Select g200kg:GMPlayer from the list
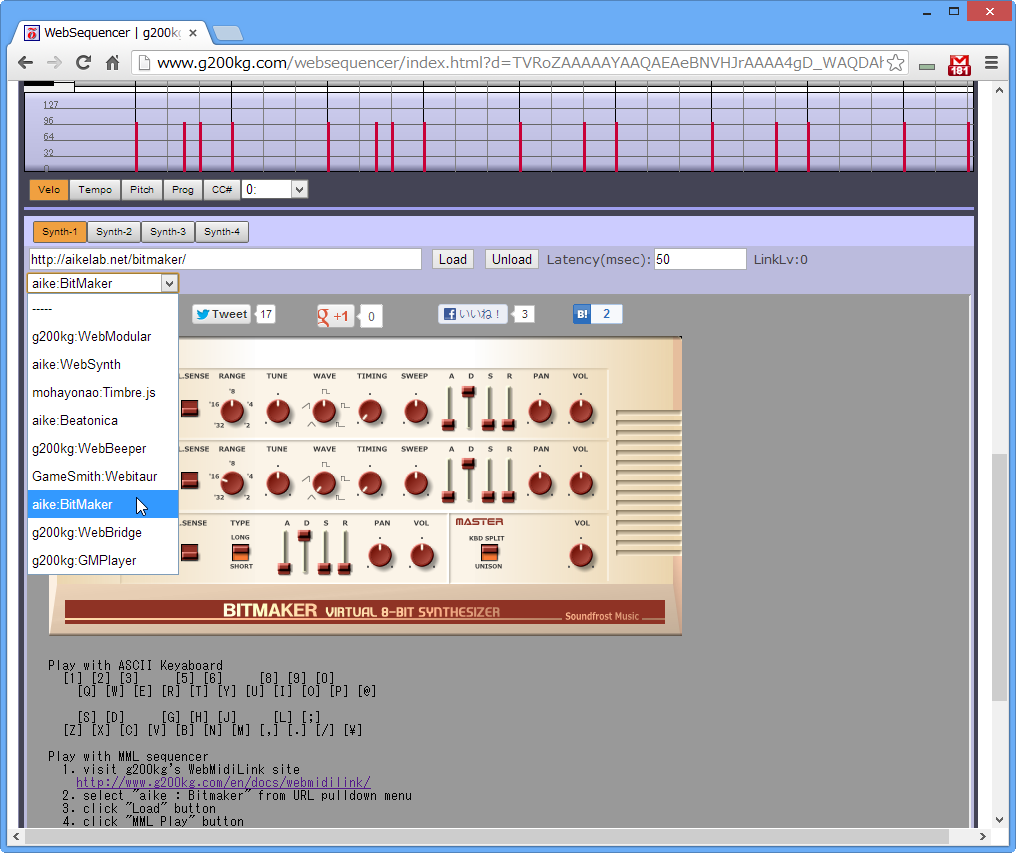Image resolution: width=1016 pixels, height=853 pixels. [103, 561]
